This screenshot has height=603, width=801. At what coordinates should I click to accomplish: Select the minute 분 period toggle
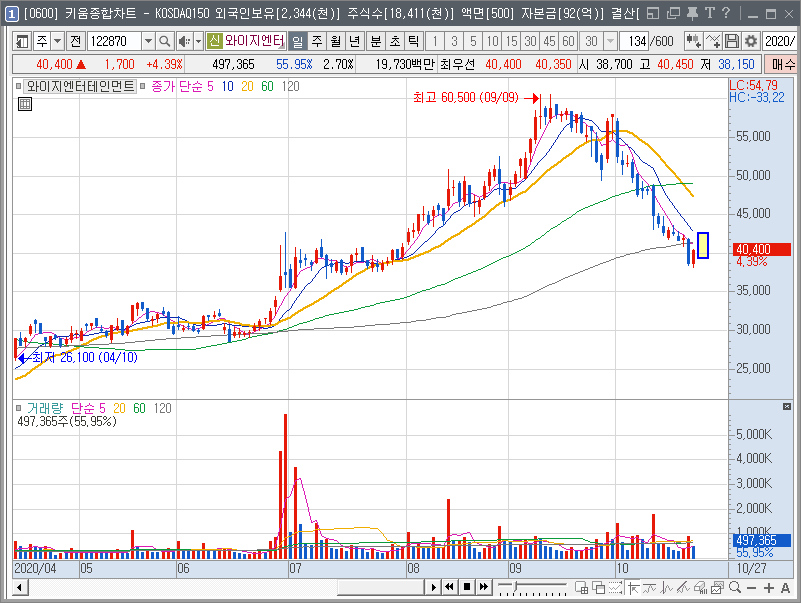pyautogui.click(x=375, y=41)
